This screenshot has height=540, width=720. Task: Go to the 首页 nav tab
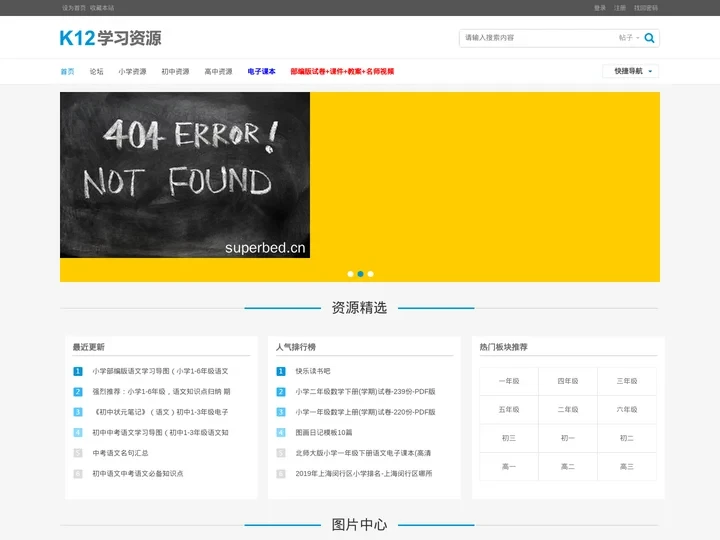(x=67, y=72)
